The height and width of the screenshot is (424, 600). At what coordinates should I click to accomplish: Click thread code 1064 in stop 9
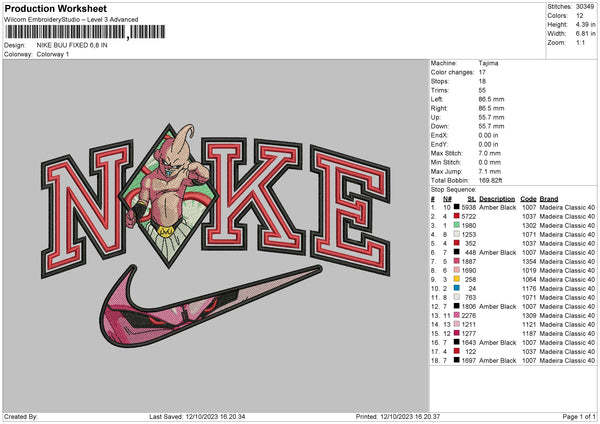[529, 279]
